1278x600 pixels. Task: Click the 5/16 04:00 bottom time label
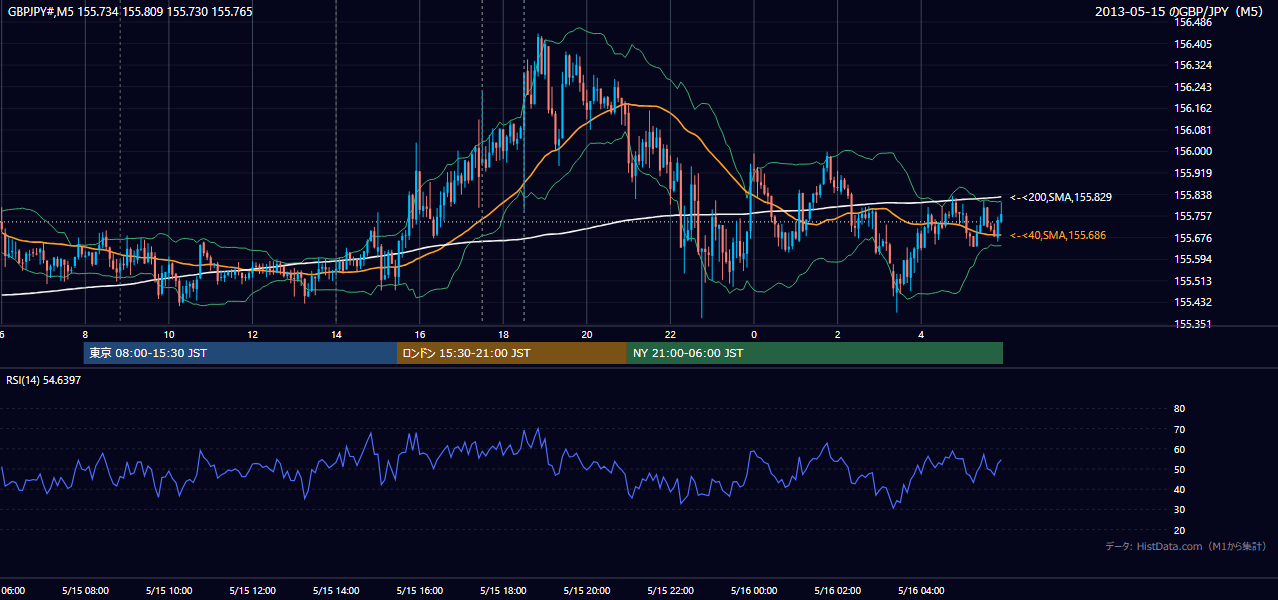click(x=920, y=591)
